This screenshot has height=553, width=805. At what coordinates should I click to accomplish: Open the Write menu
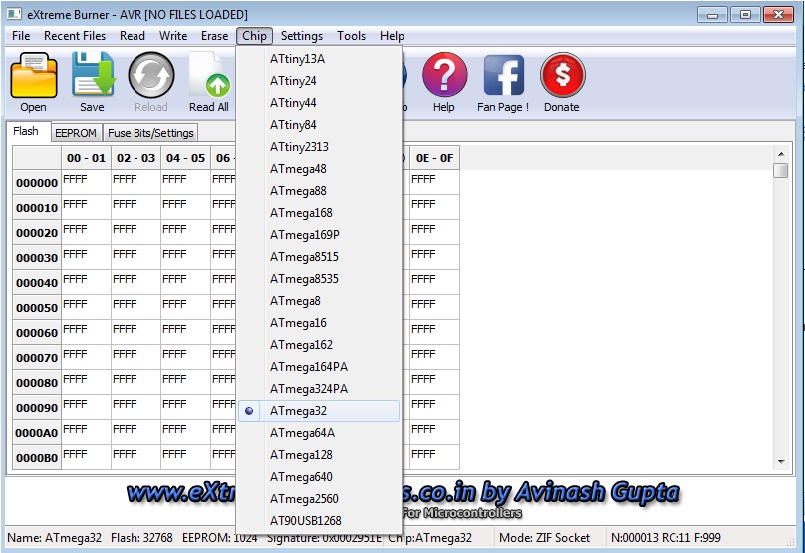pyautogui.click(x=173, y=36)
